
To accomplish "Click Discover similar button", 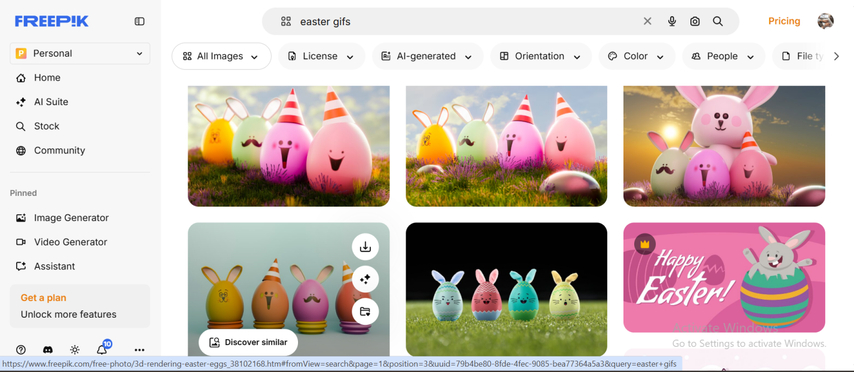I will pos(248,343).
